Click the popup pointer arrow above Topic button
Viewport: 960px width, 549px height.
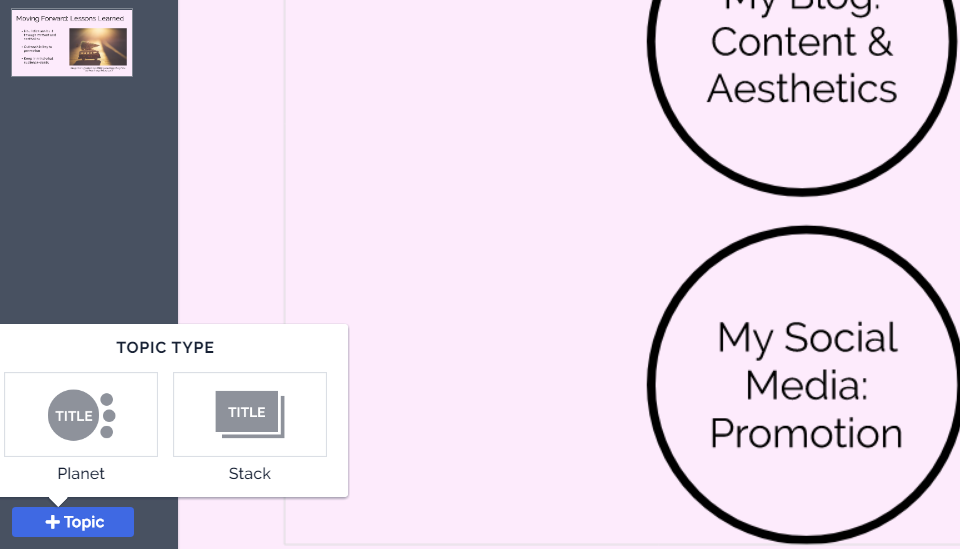pyautogui.click(x=59, y=501)
